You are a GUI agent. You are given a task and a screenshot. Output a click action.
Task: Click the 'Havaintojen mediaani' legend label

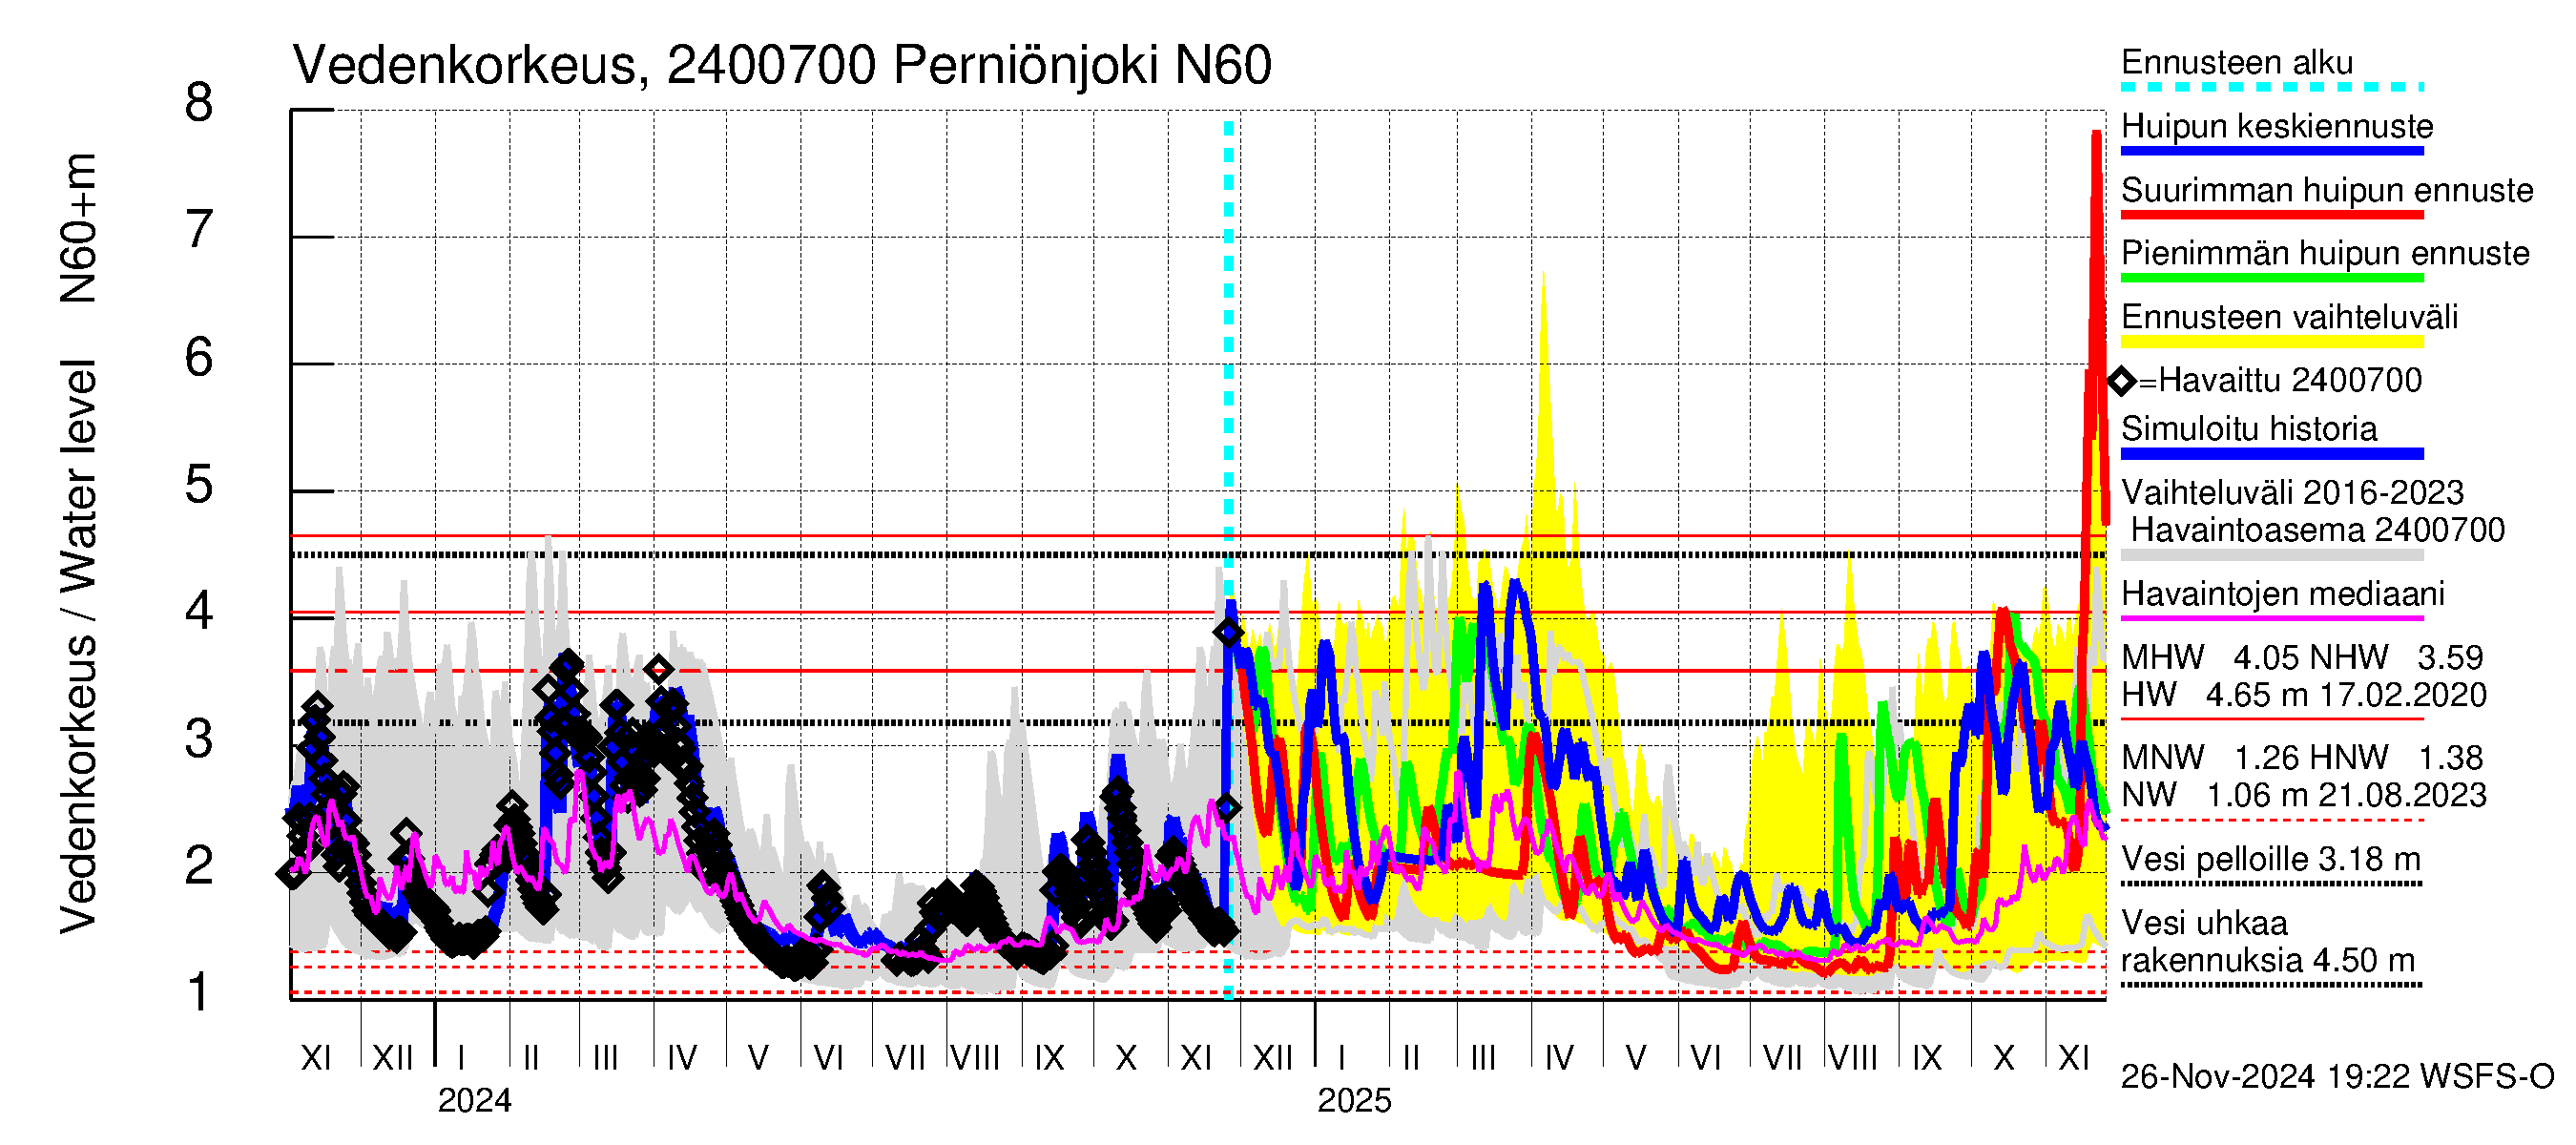(x=2283, y=594)
